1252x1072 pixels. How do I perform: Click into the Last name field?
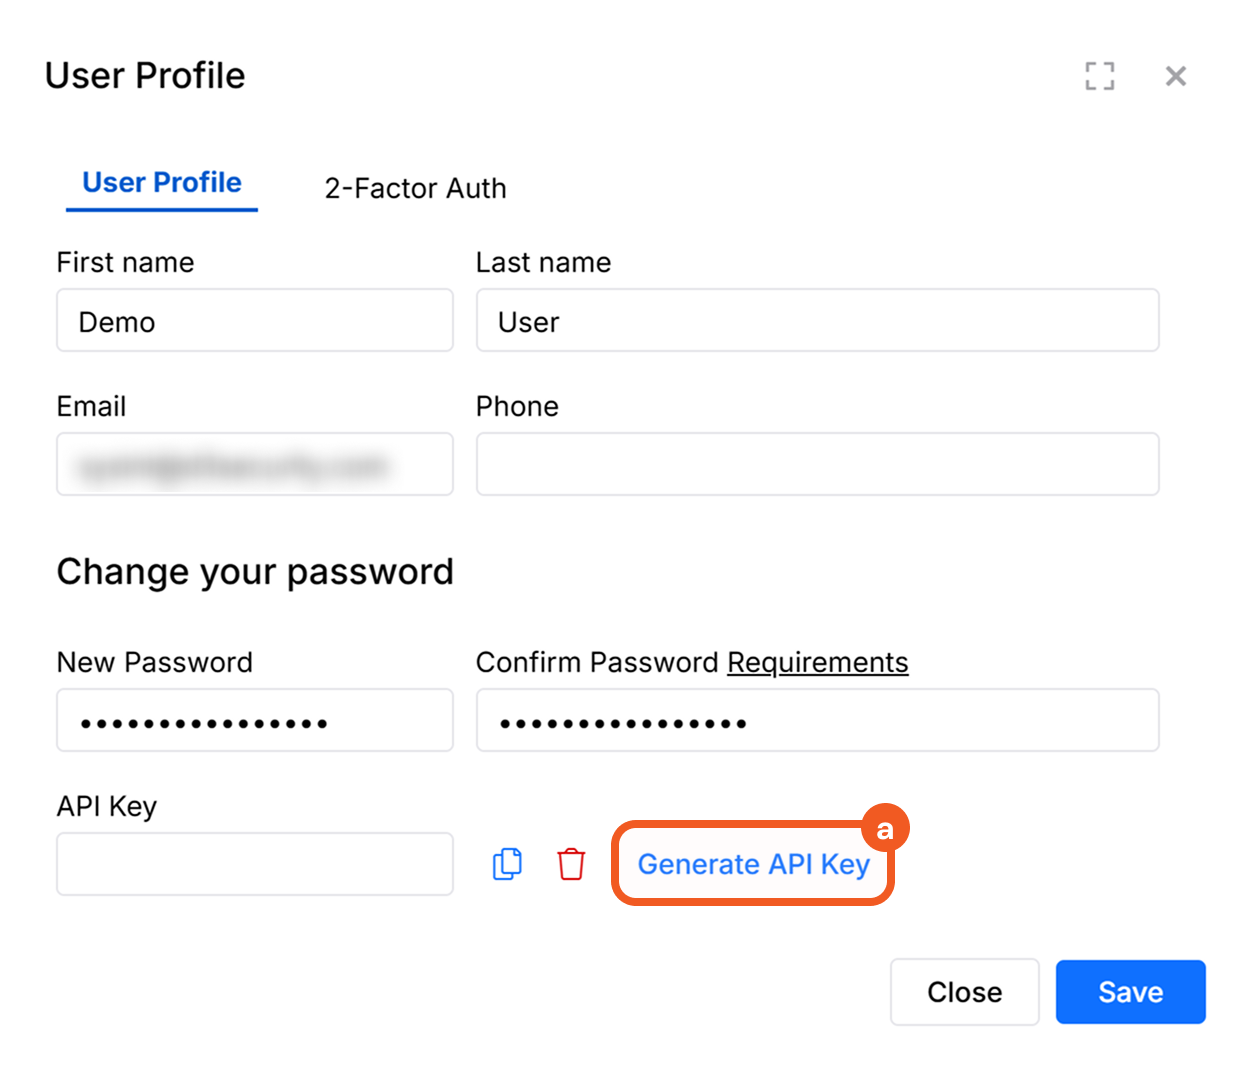pyautogui.click(x=817, y=321)
